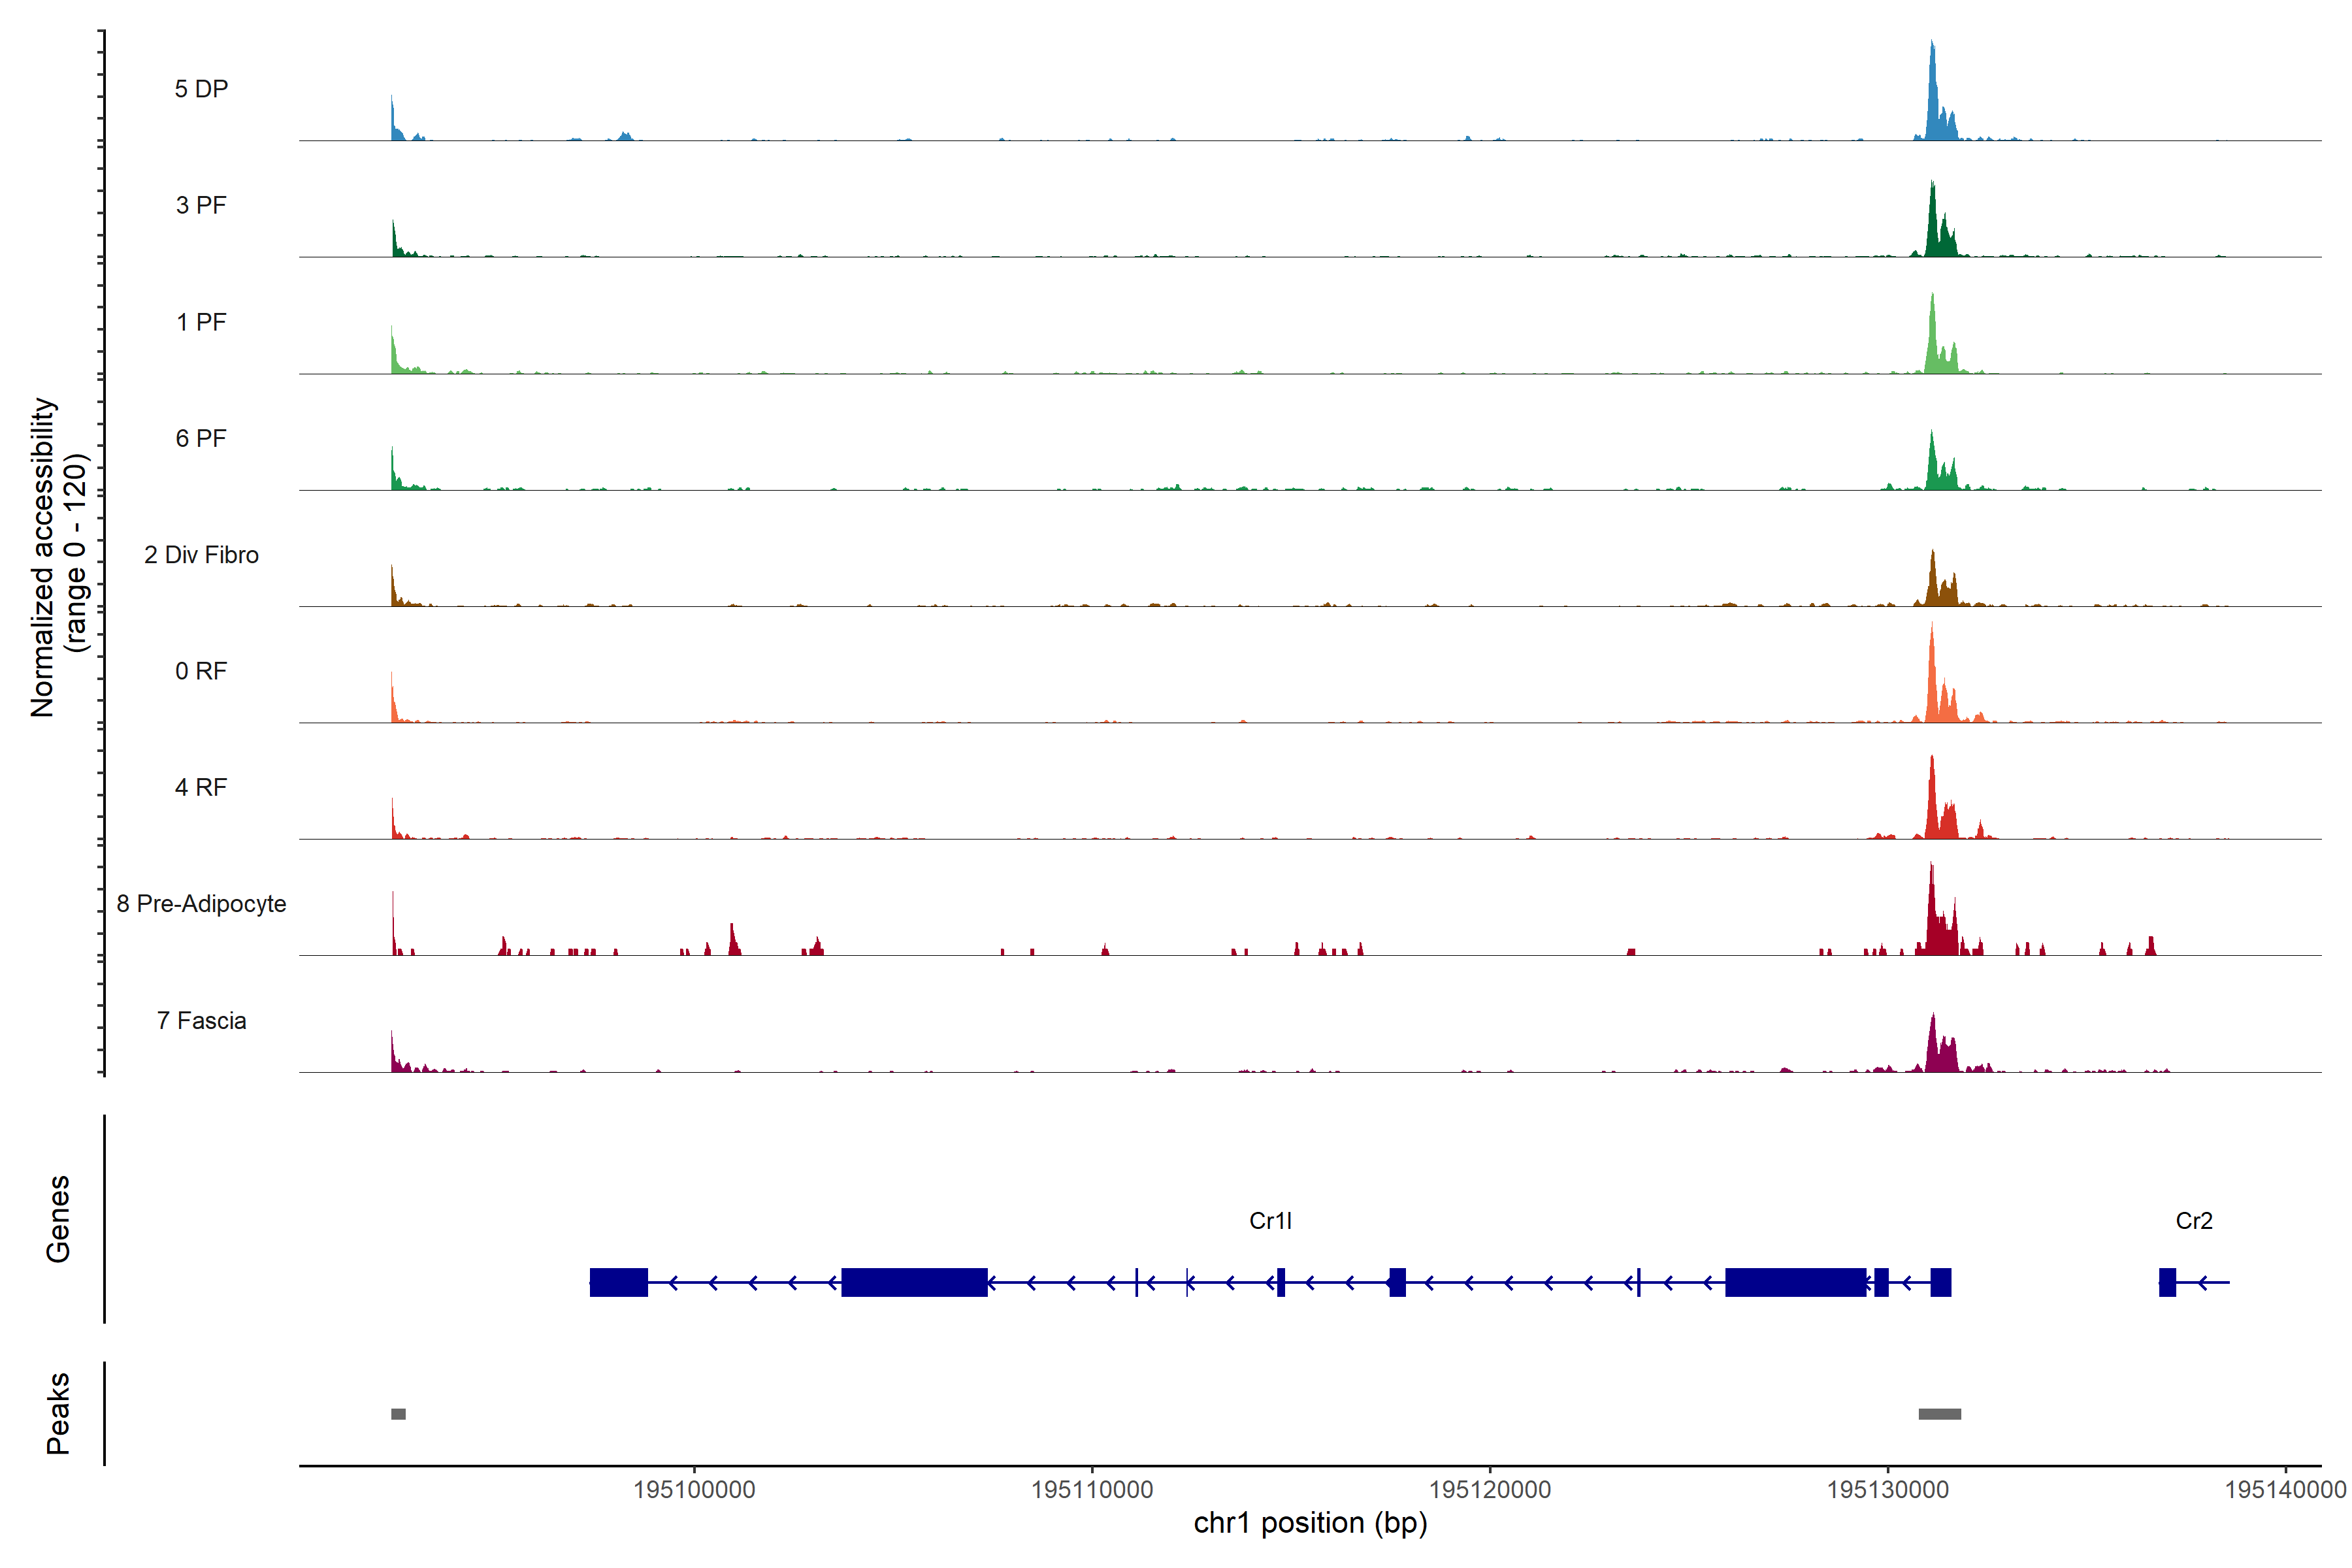Click the 2 Div Fibro track label
The image size is (2352, 1568).
(x=201, y=555)
